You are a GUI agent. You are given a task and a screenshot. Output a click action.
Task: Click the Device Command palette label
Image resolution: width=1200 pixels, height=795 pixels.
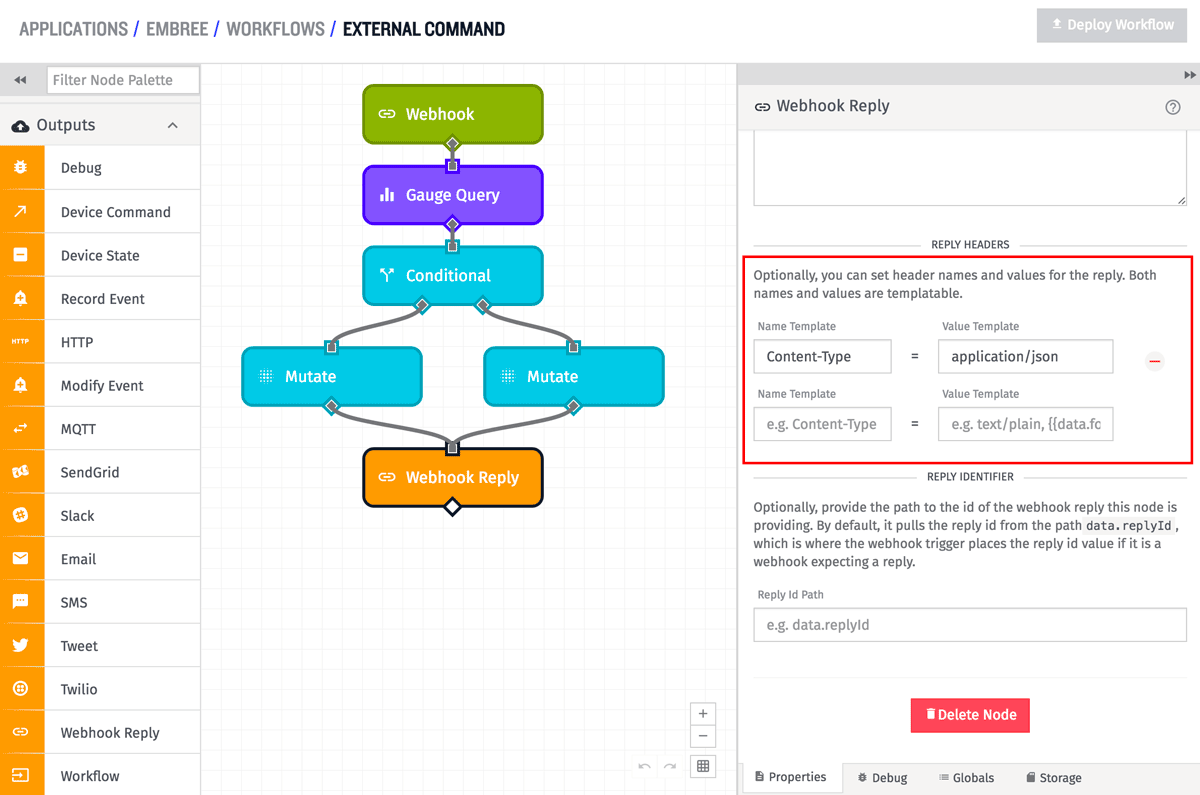(116, 212)
